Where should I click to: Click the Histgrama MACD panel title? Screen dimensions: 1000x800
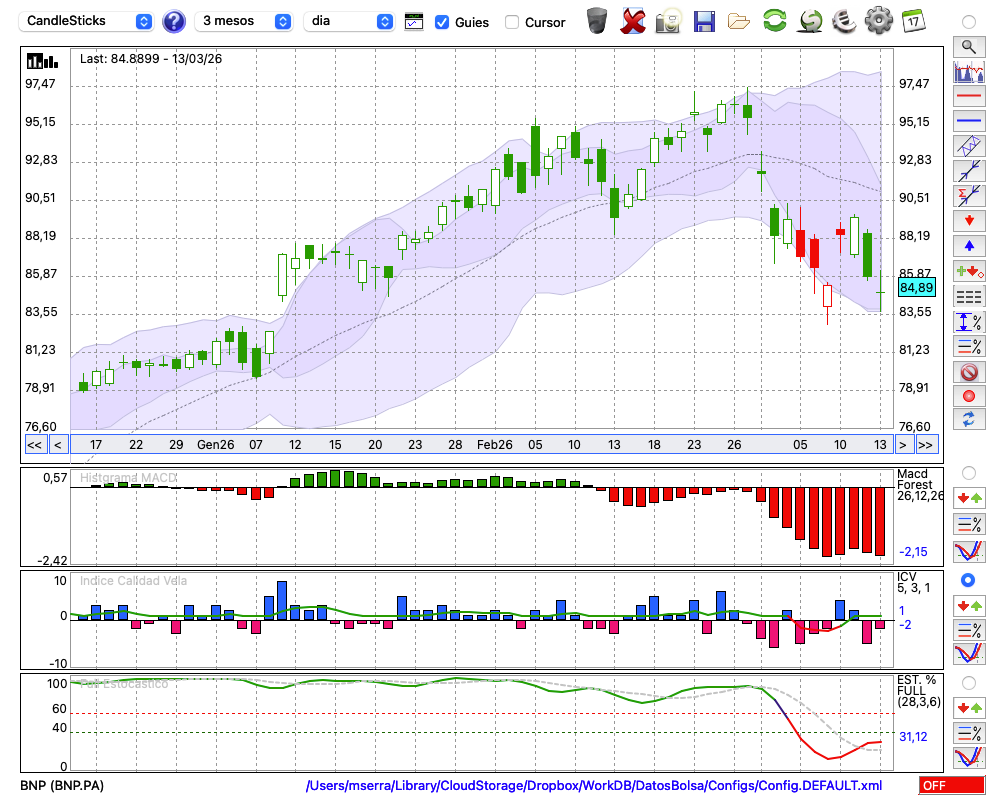coord(128,477)
